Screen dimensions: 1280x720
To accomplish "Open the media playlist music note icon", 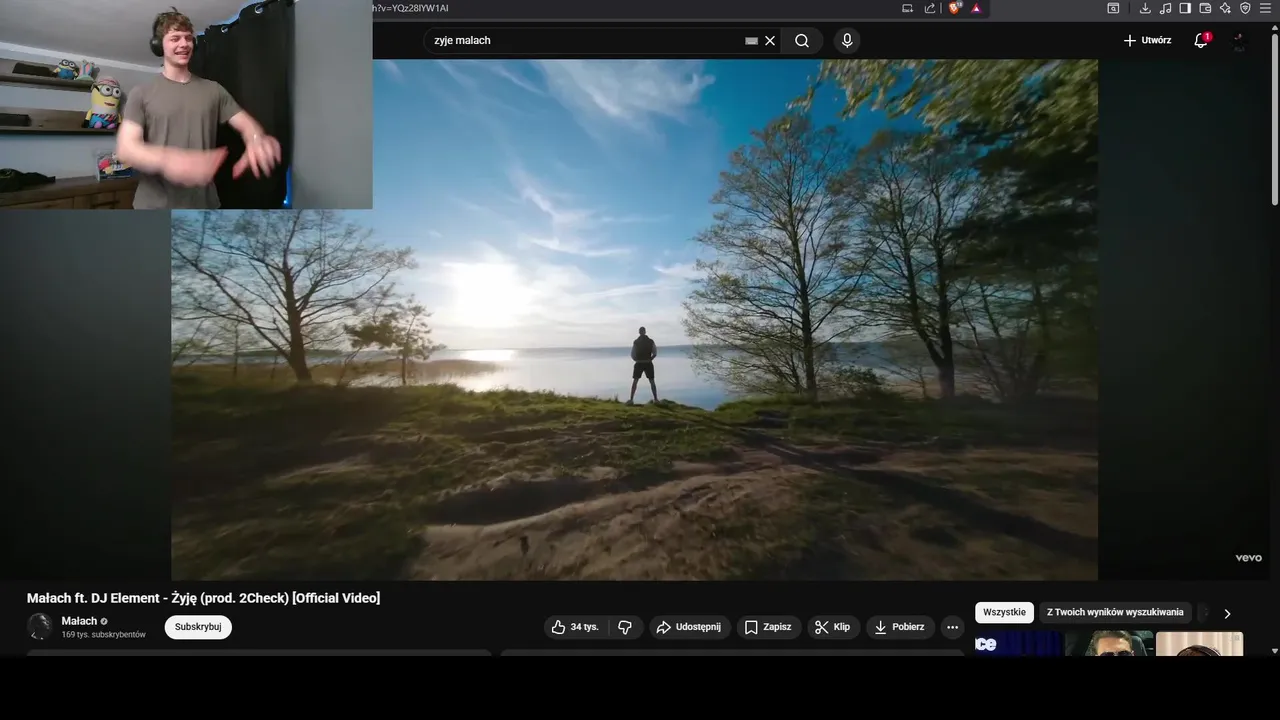I will coord(1165,8).
